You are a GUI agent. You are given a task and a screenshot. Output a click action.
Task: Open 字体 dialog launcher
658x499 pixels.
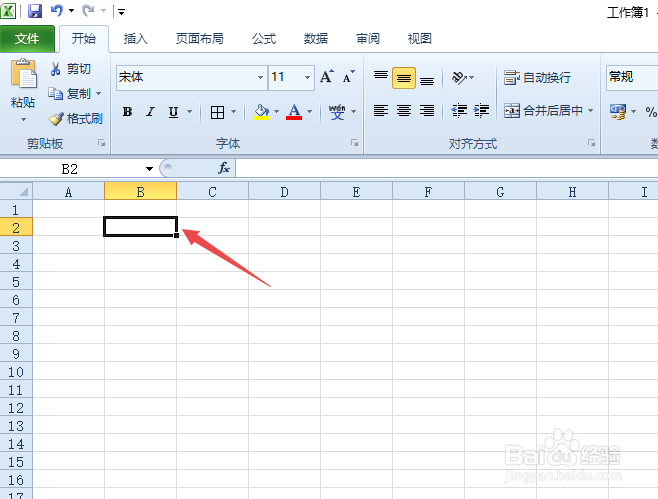(355, 143)
